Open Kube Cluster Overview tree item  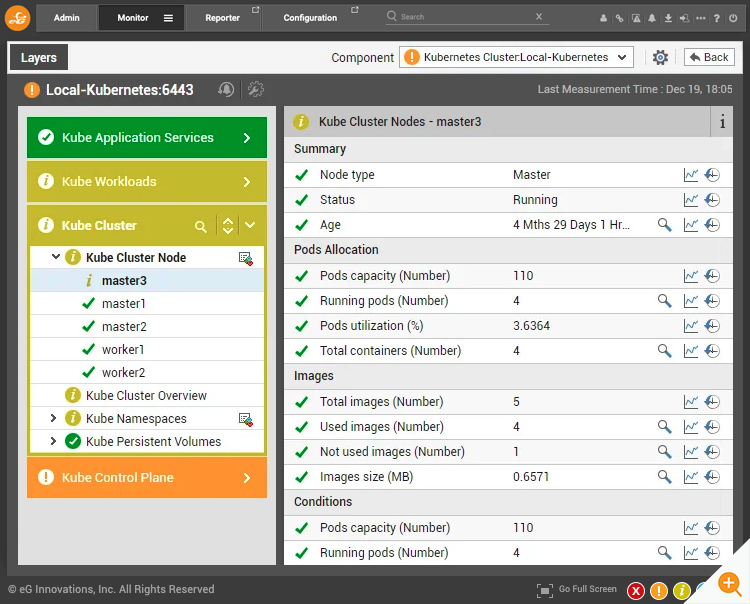tap(147, 395)
